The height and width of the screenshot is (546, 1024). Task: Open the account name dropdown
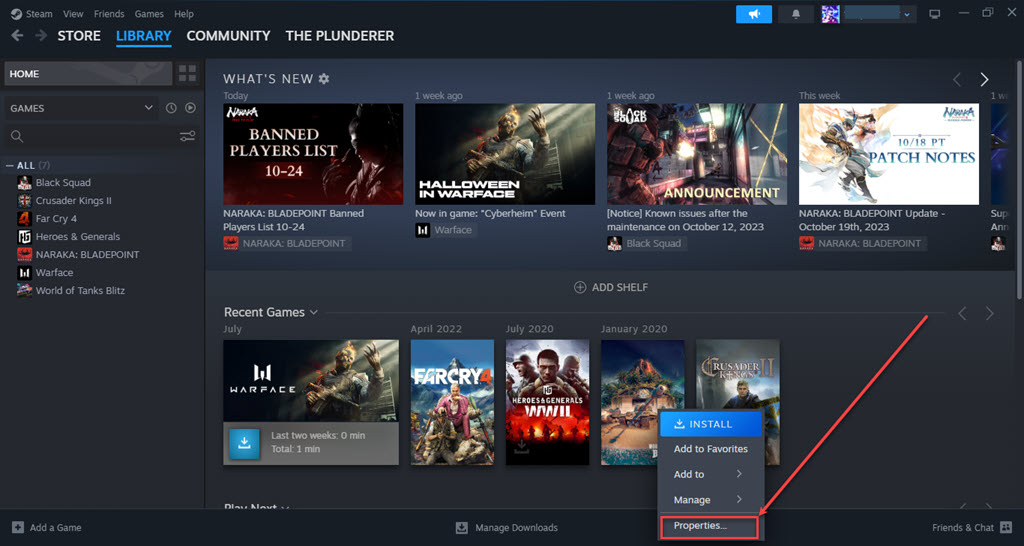coord(906,14)
